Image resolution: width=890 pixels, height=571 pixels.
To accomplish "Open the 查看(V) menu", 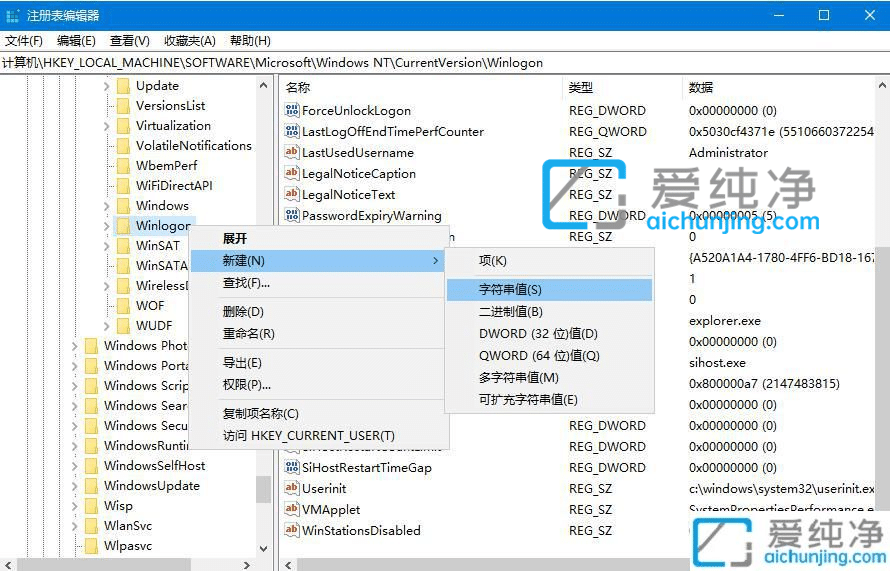I will [x=129, y=41].
